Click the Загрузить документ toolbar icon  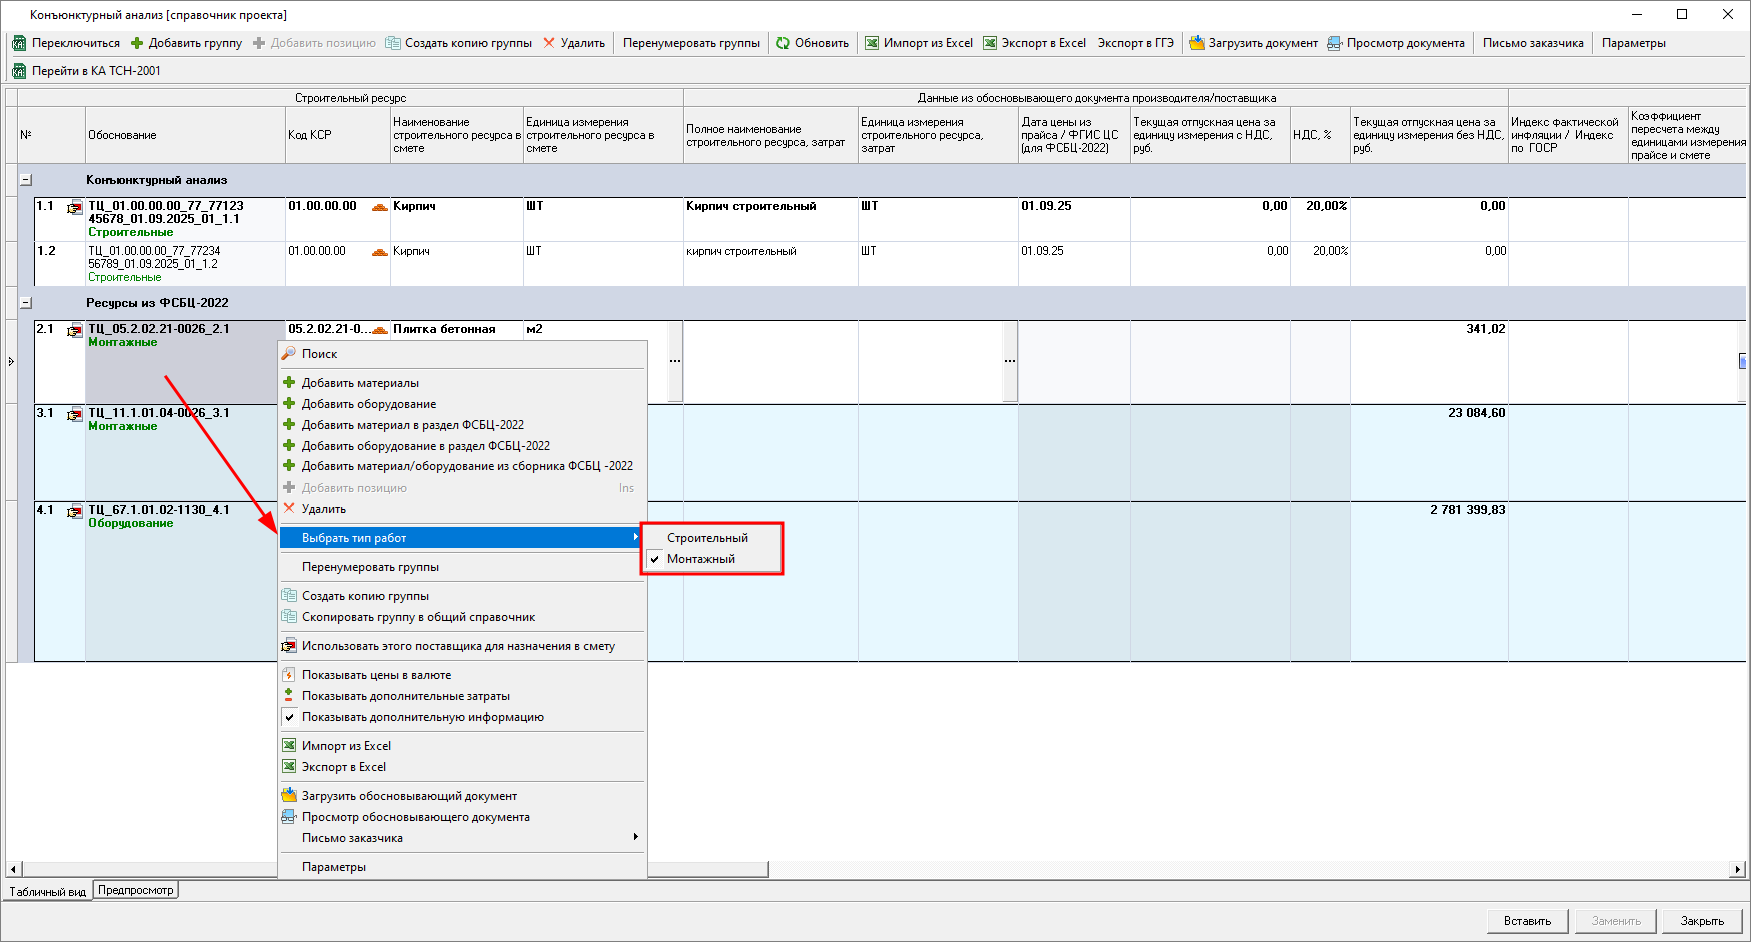pyautogui.click(x=1196, y=43)
